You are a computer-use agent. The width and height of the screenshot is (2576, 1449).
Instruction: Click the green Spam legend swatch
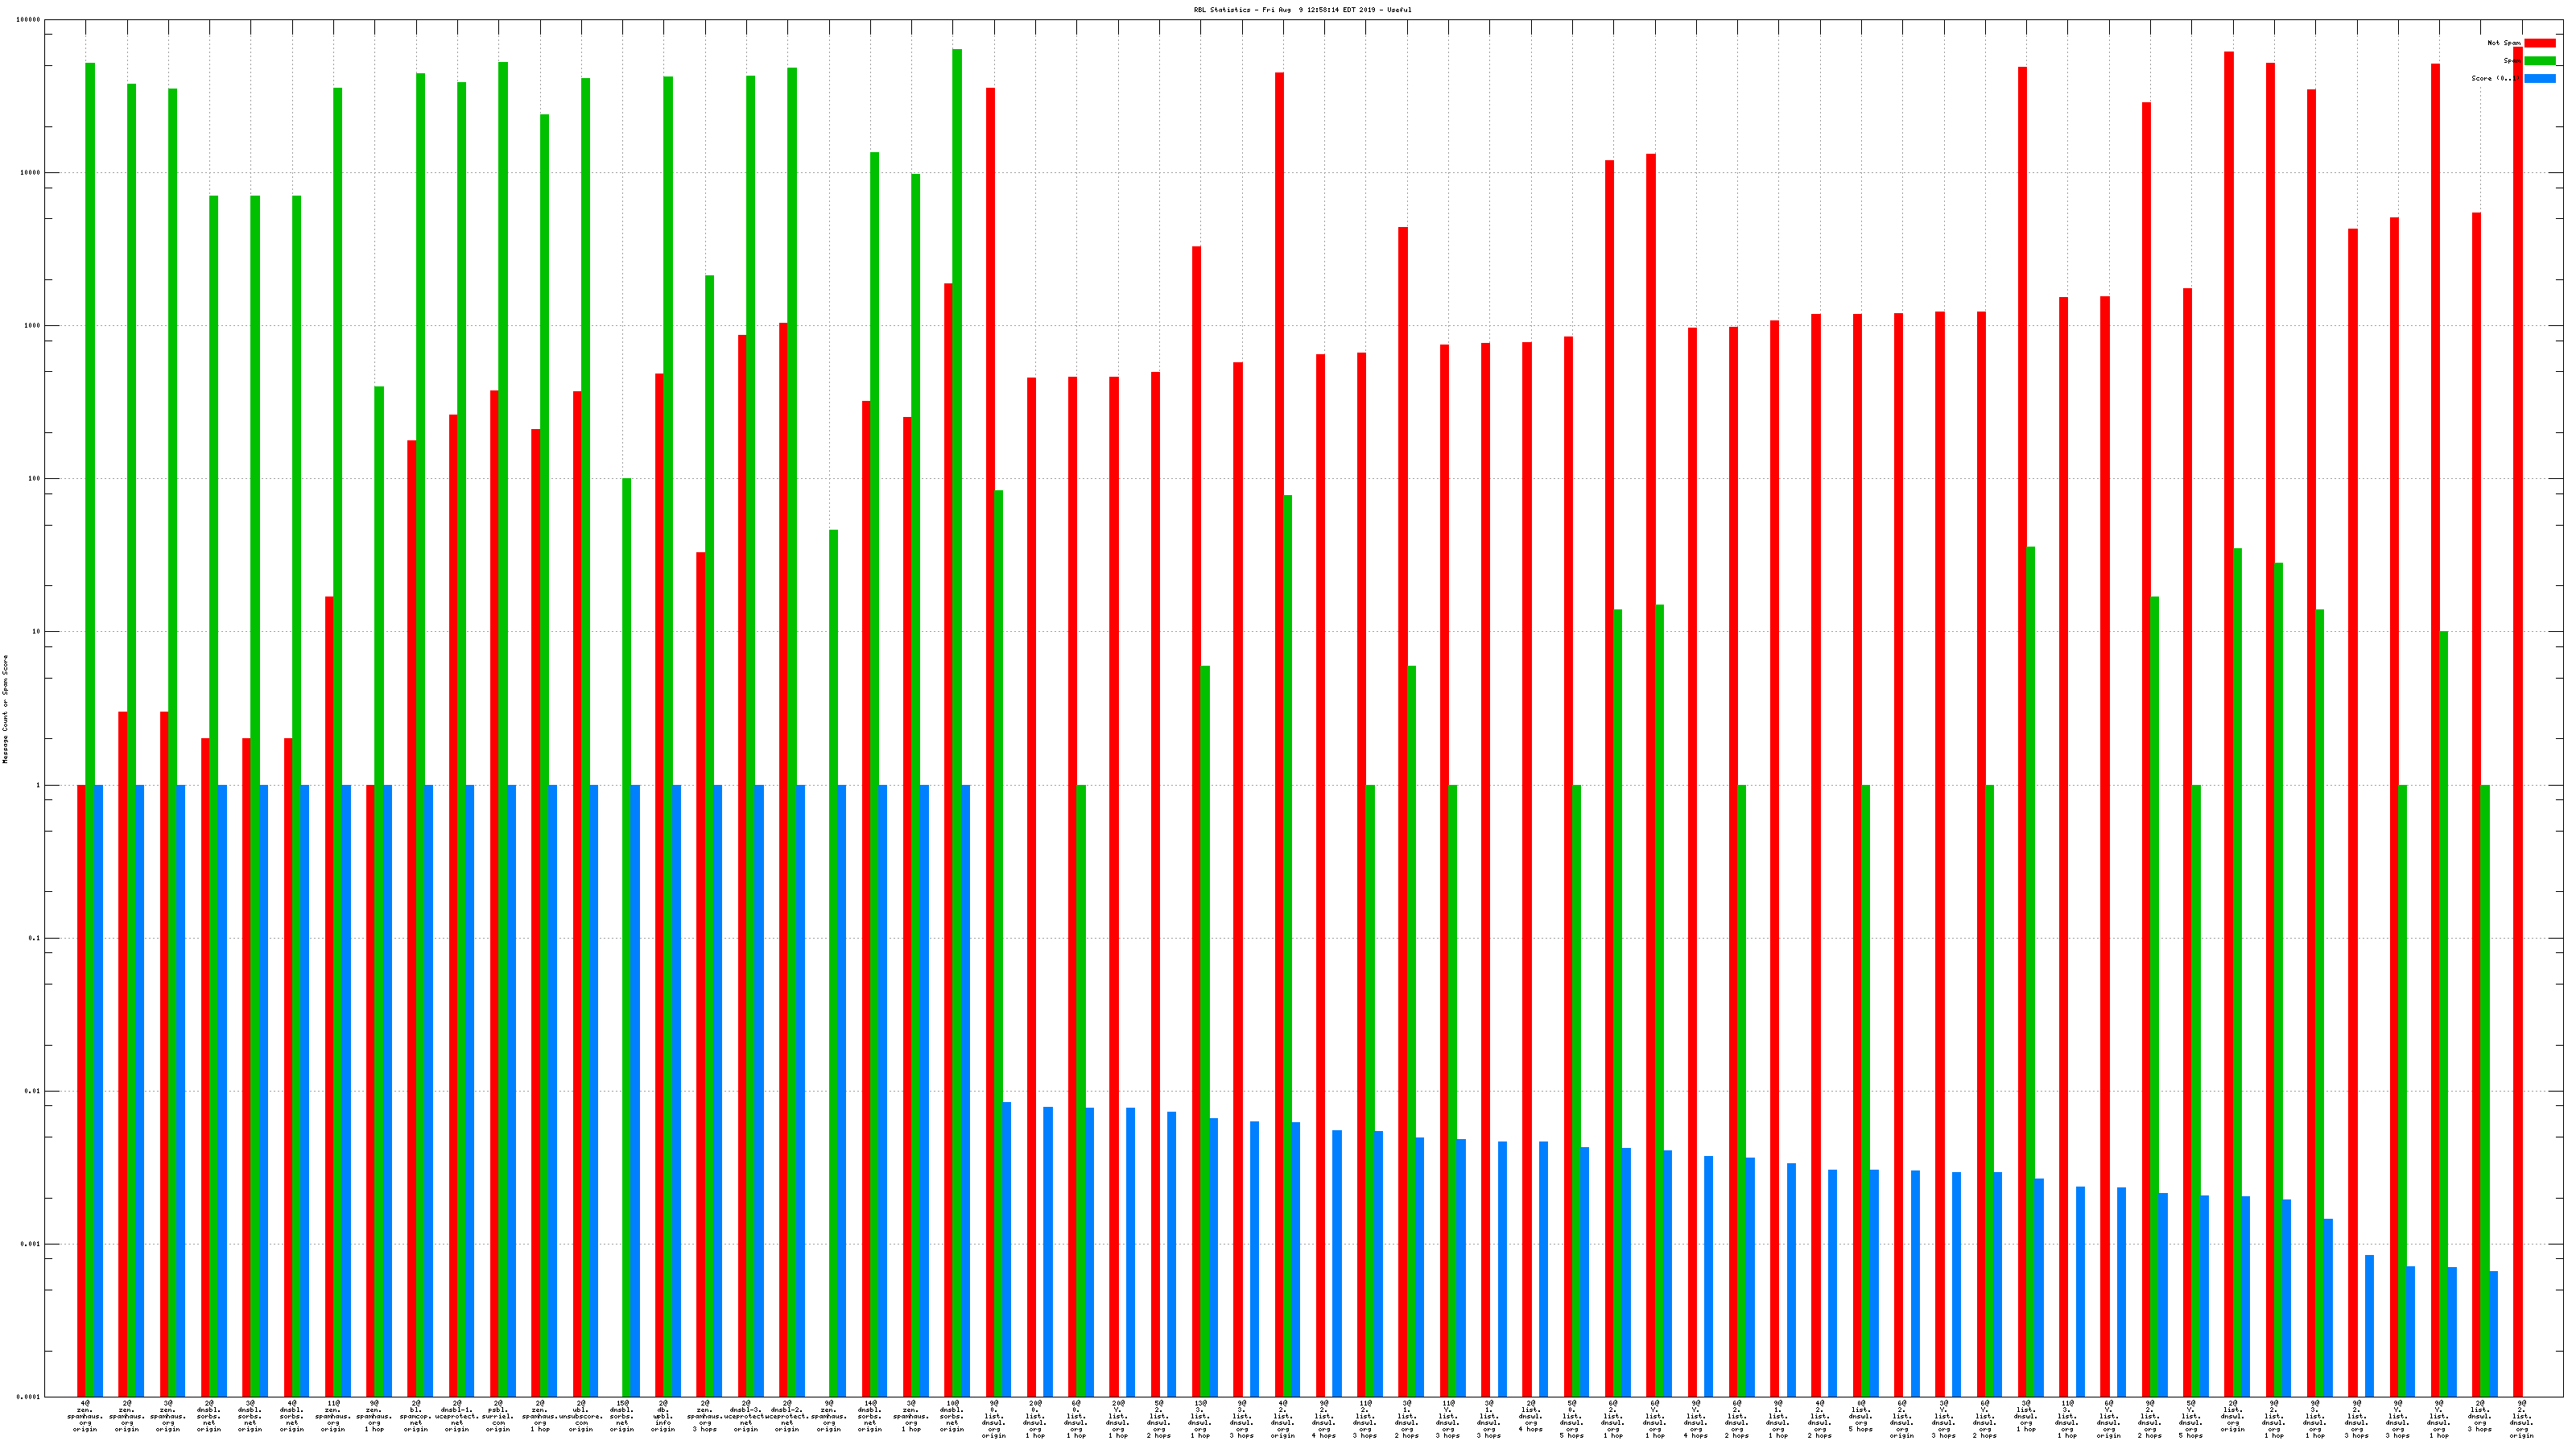pos(2540,61)
